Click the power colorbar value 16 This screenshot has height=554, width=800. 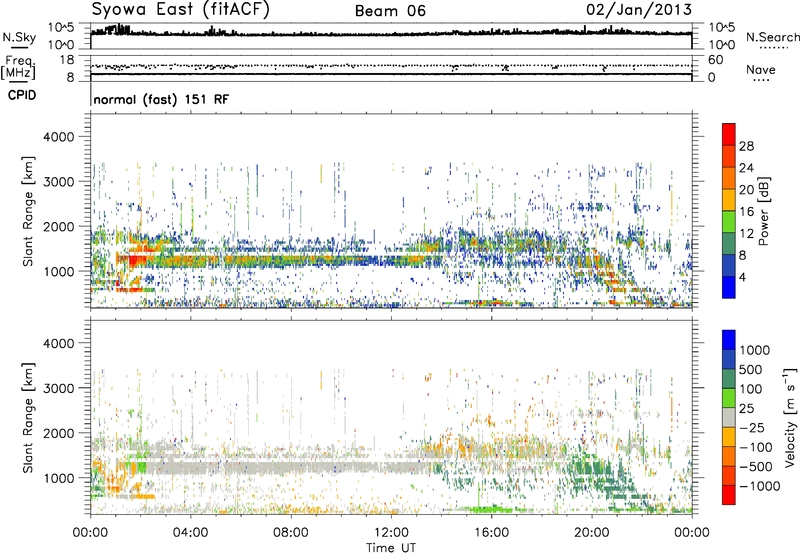coord(746,212)
